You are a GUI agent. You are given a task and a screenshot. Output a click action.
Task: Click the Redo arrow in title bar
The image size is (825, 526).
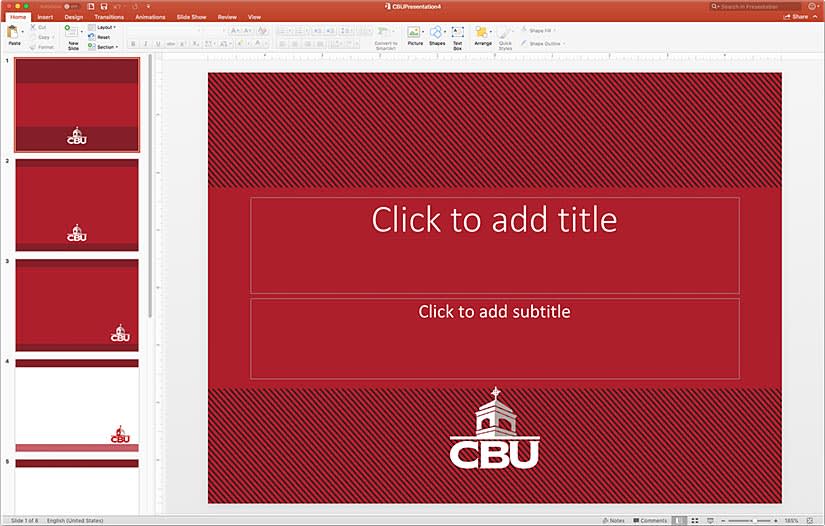coord(134,6)
